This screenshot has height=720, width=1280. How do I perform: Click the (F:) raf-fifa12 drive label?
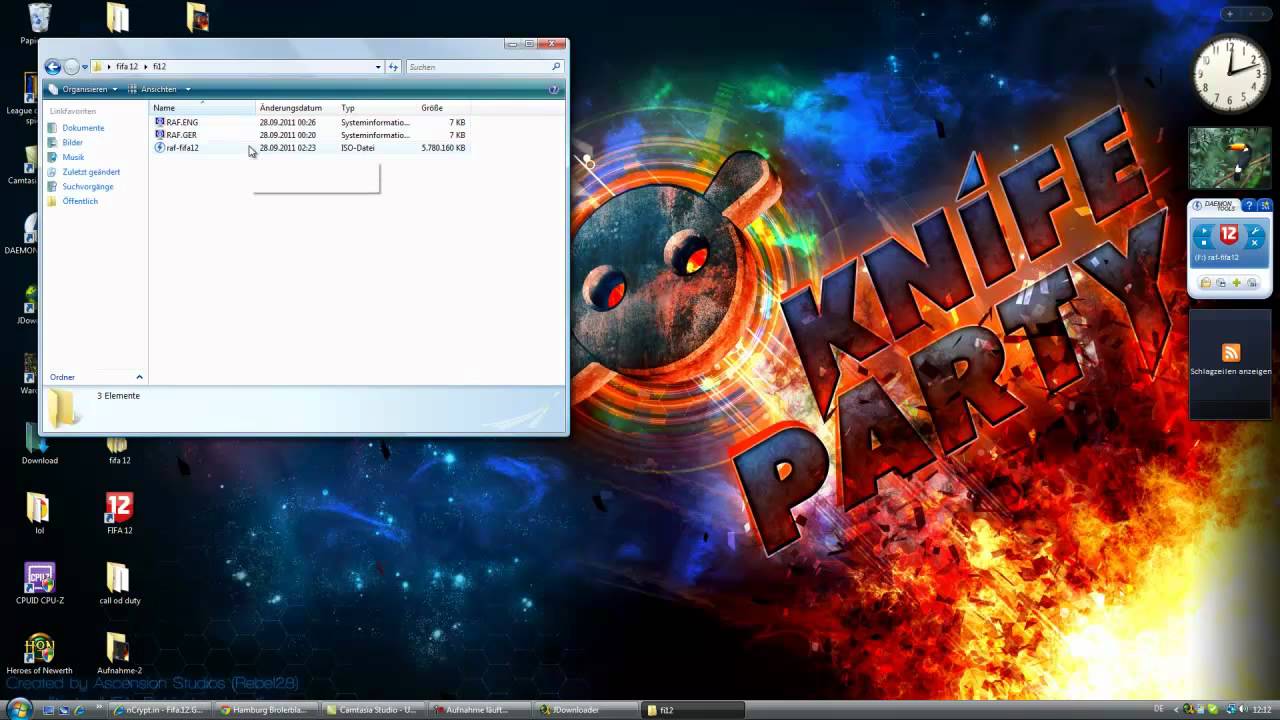1216,257
